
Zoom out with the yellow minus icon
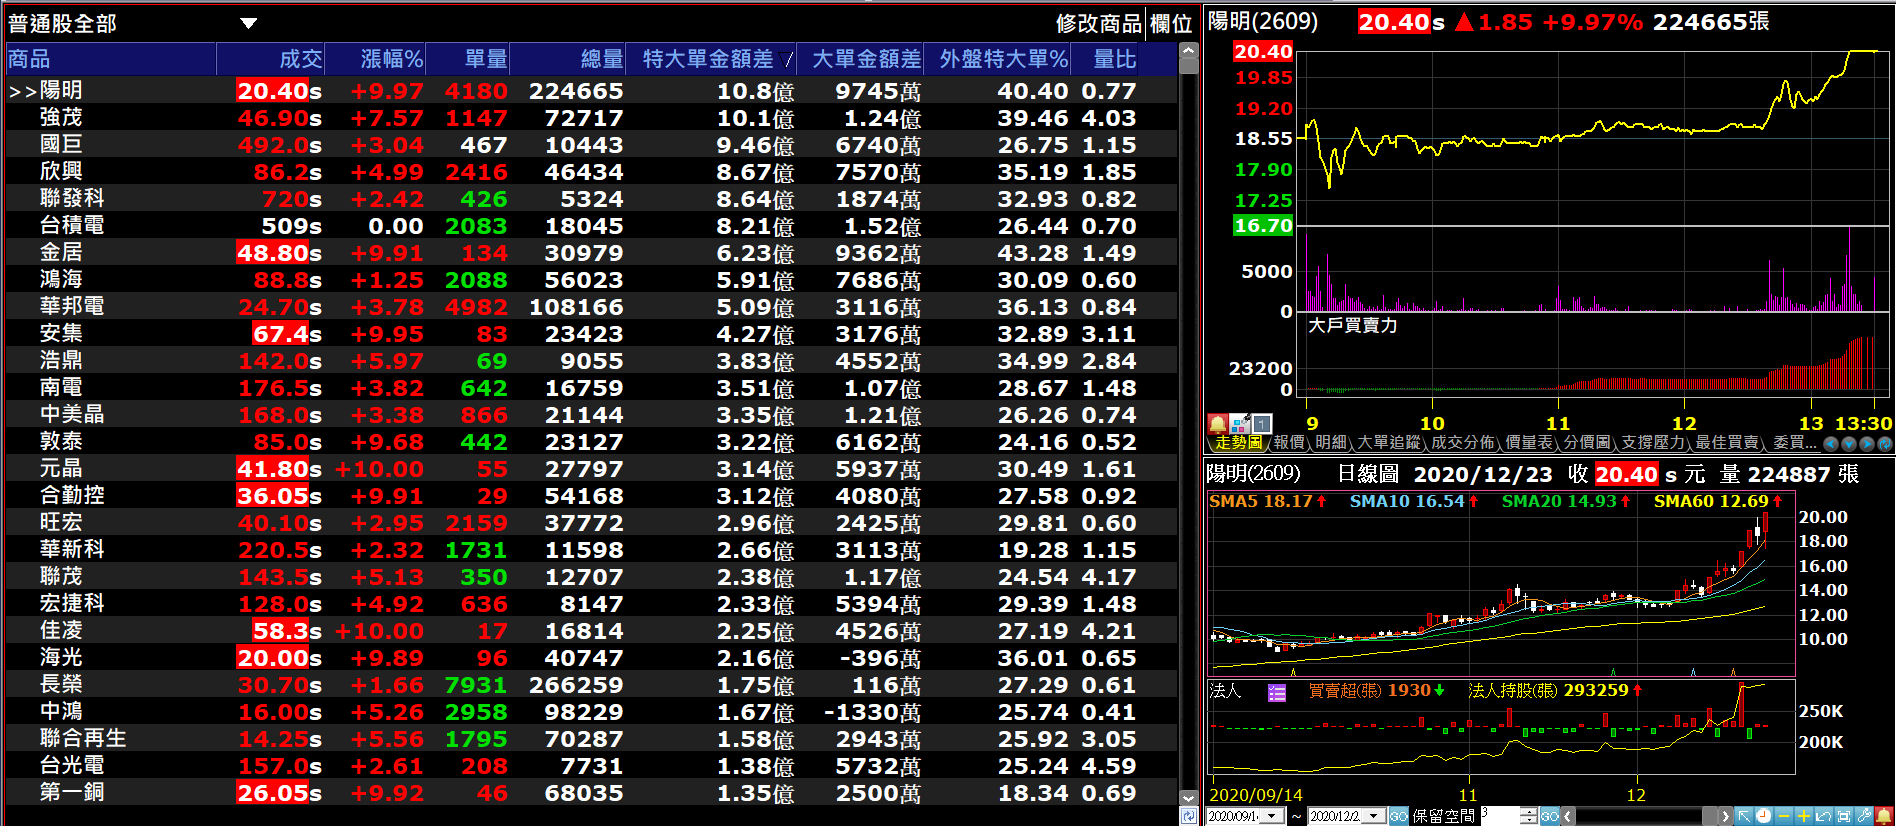(1784, 816)
